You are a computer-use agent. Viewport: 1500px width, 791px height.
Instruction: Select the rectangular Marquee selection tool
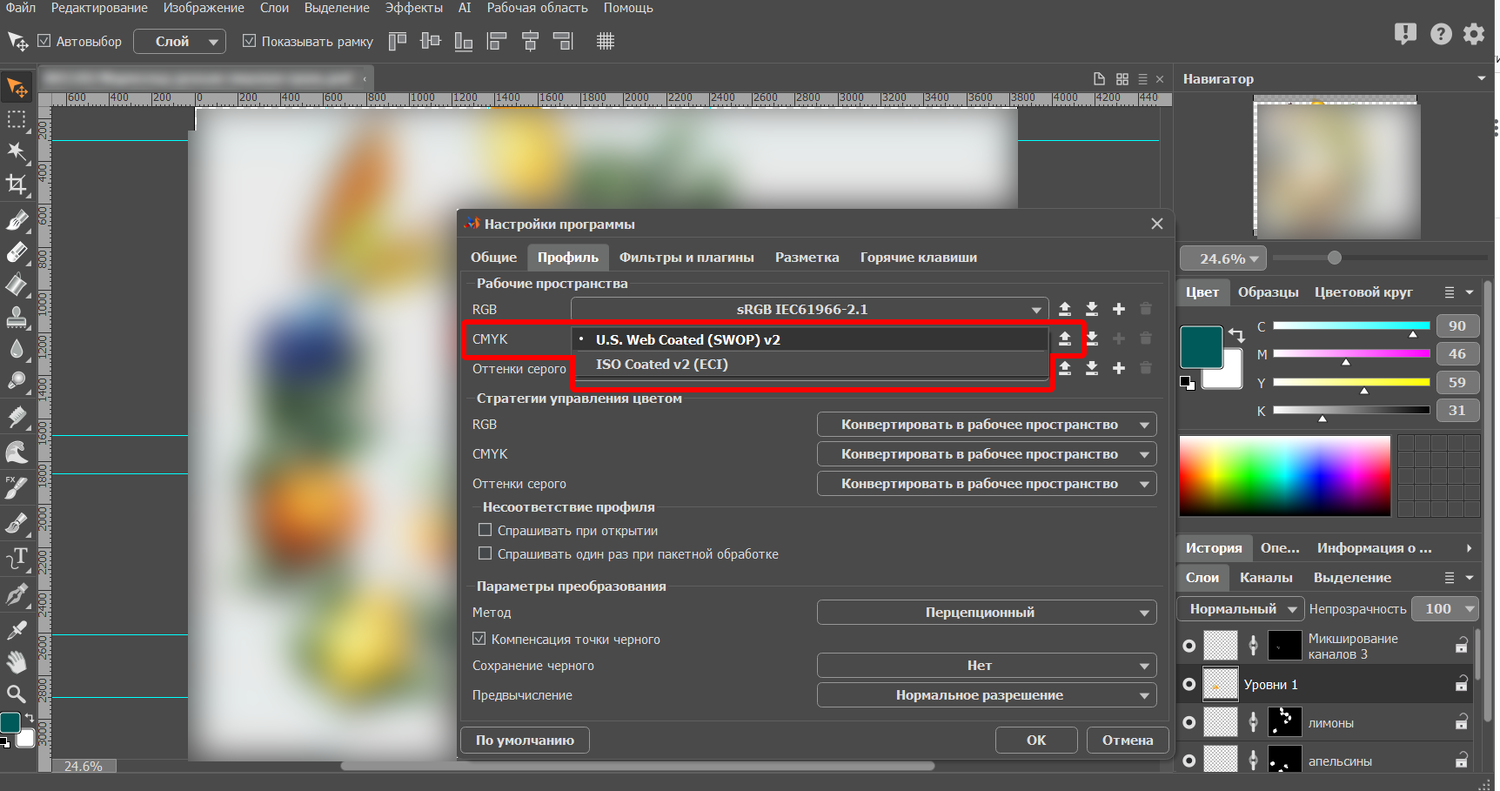(x=17, y=120)
